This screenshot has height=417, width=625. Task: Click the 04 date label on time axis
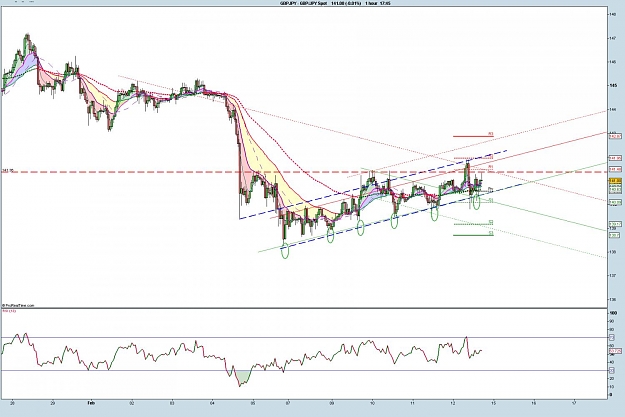tap(212, 403)
